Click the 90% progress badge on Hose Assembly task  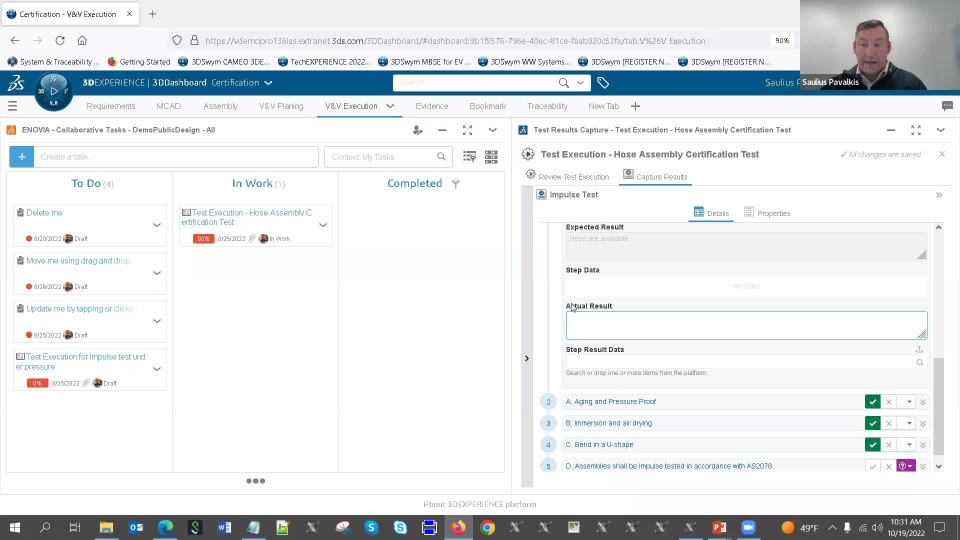203,238
